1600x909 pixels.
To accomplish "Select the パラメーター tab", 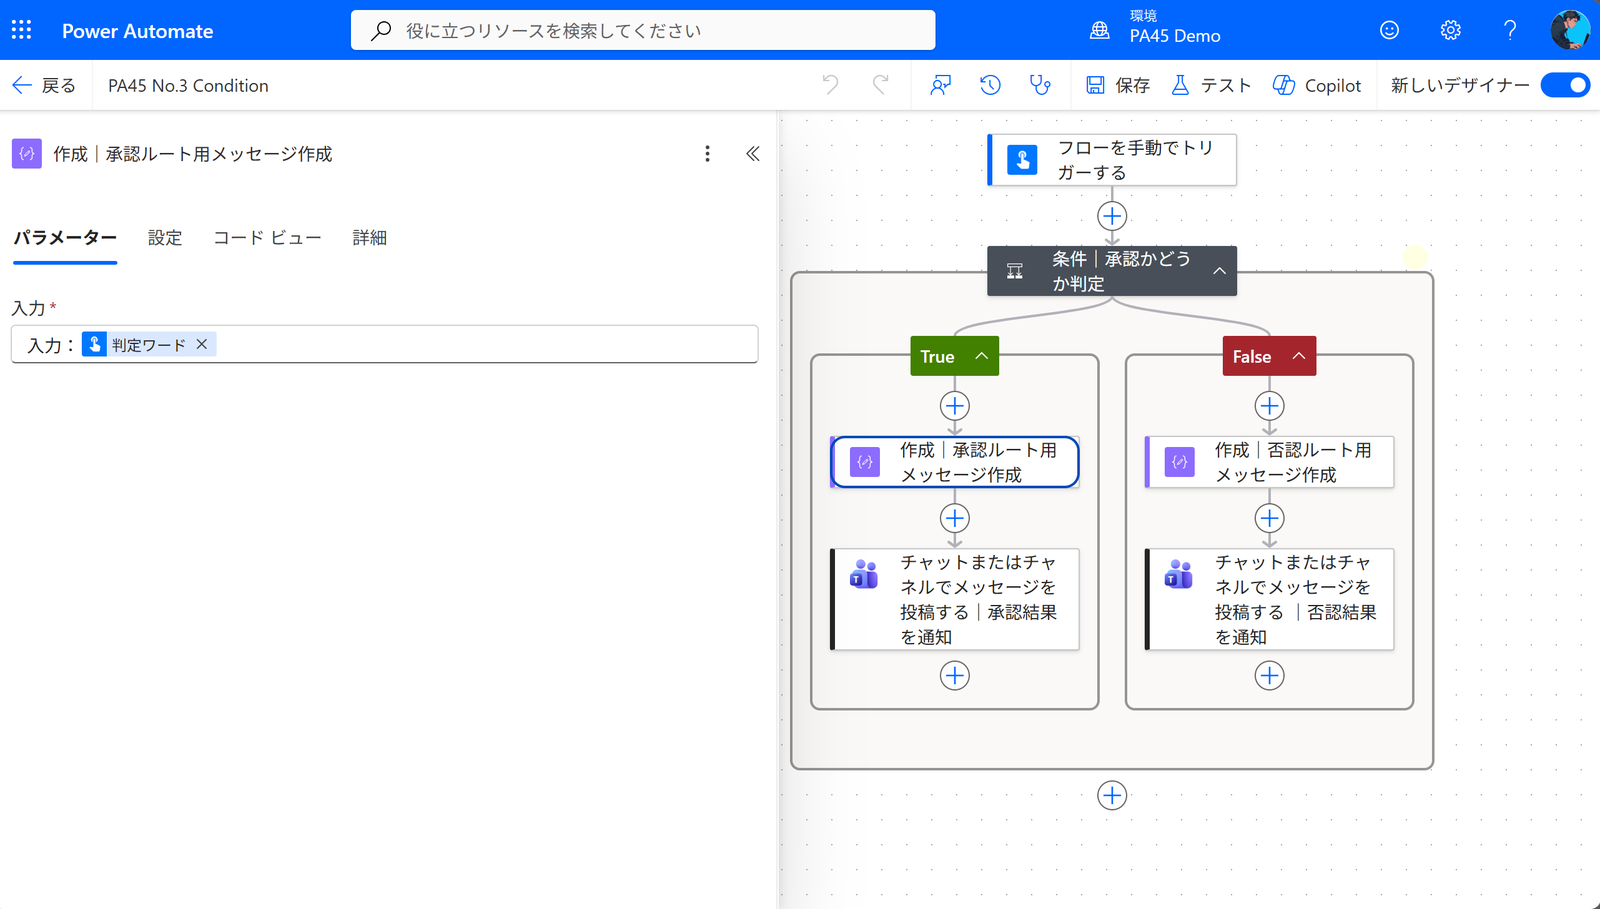I will point(65,237).
